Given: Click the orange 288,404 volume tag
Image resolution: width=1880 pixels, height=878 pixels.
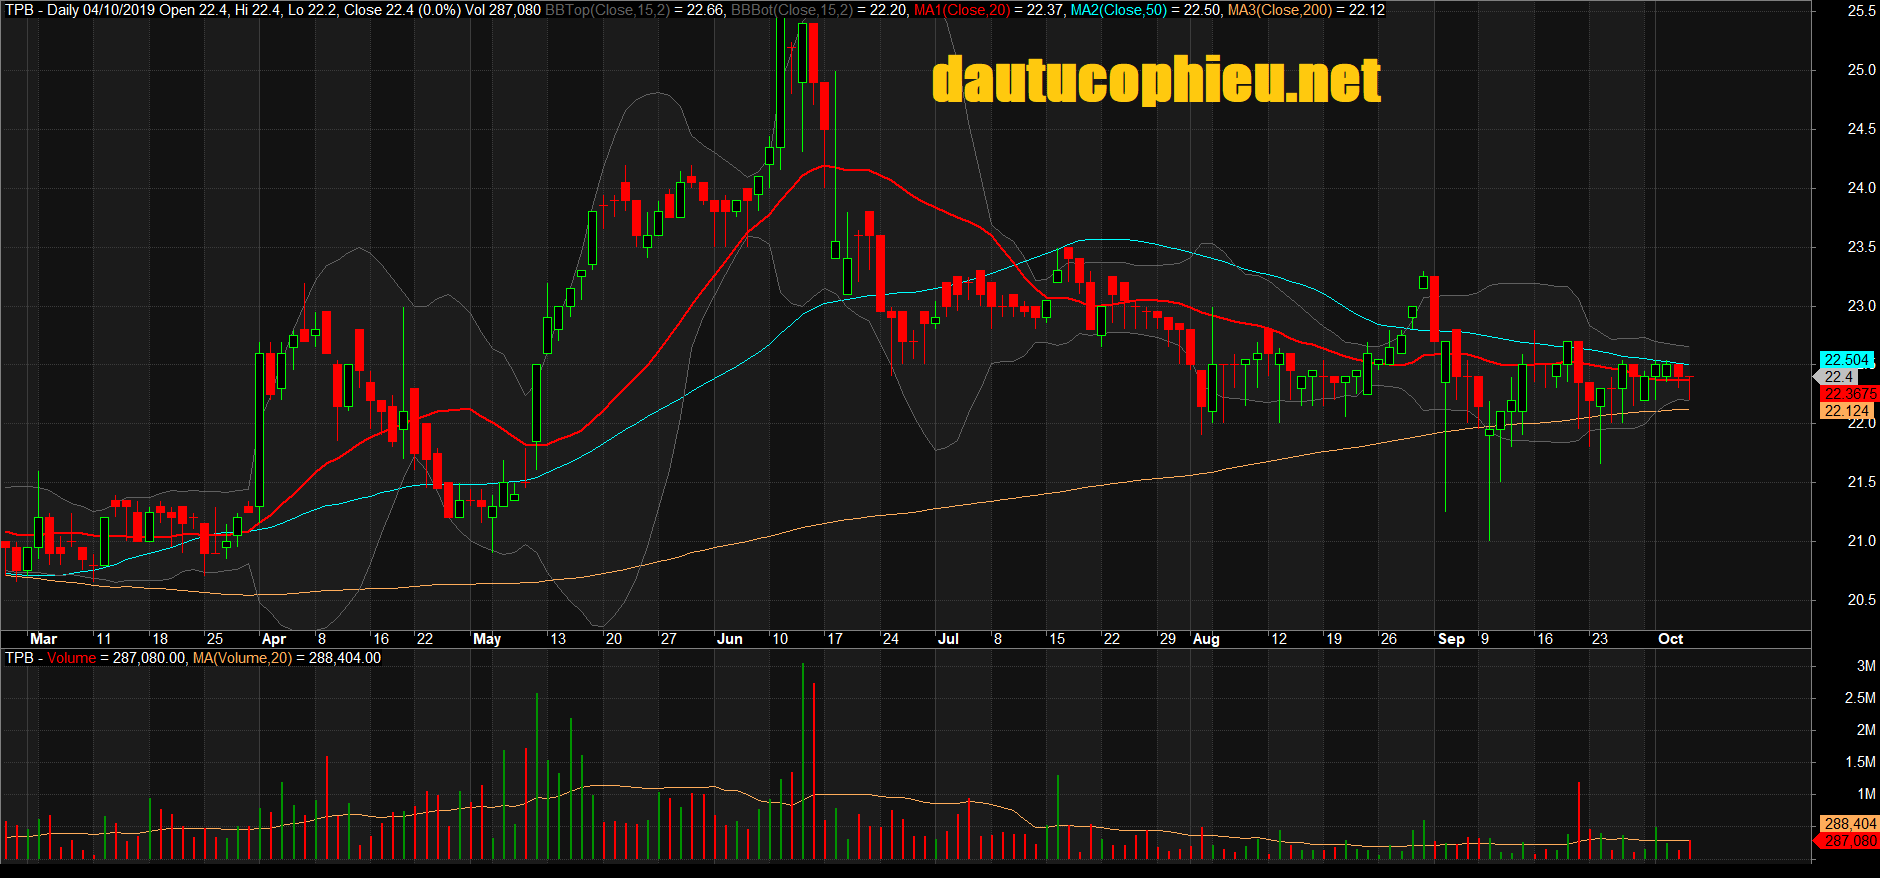Looking at the screenshot, I should pos(1849,824).
